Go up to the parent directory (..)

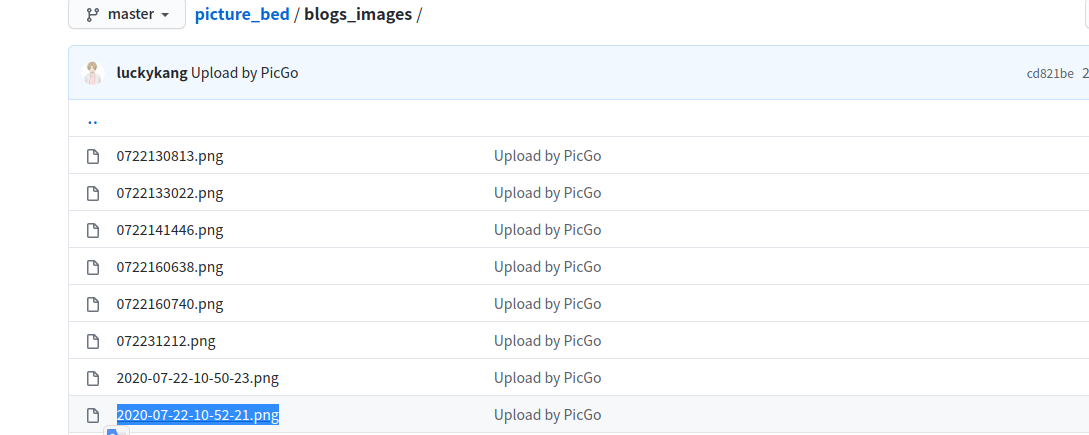pyautogui.click(x=92, y=120)
